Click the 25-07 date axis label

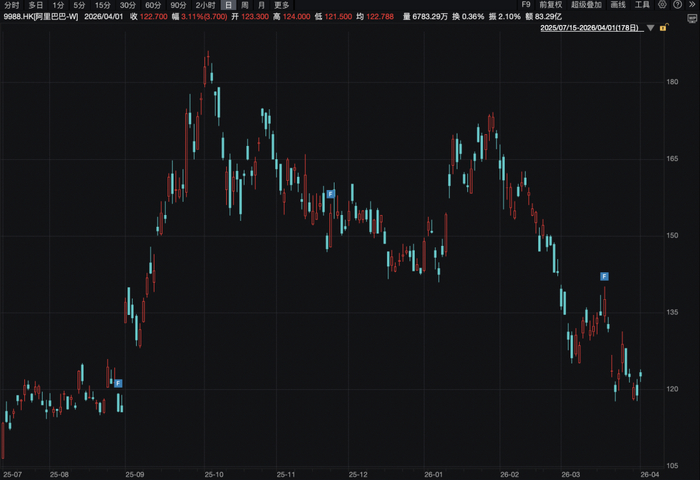click(12, 475)
